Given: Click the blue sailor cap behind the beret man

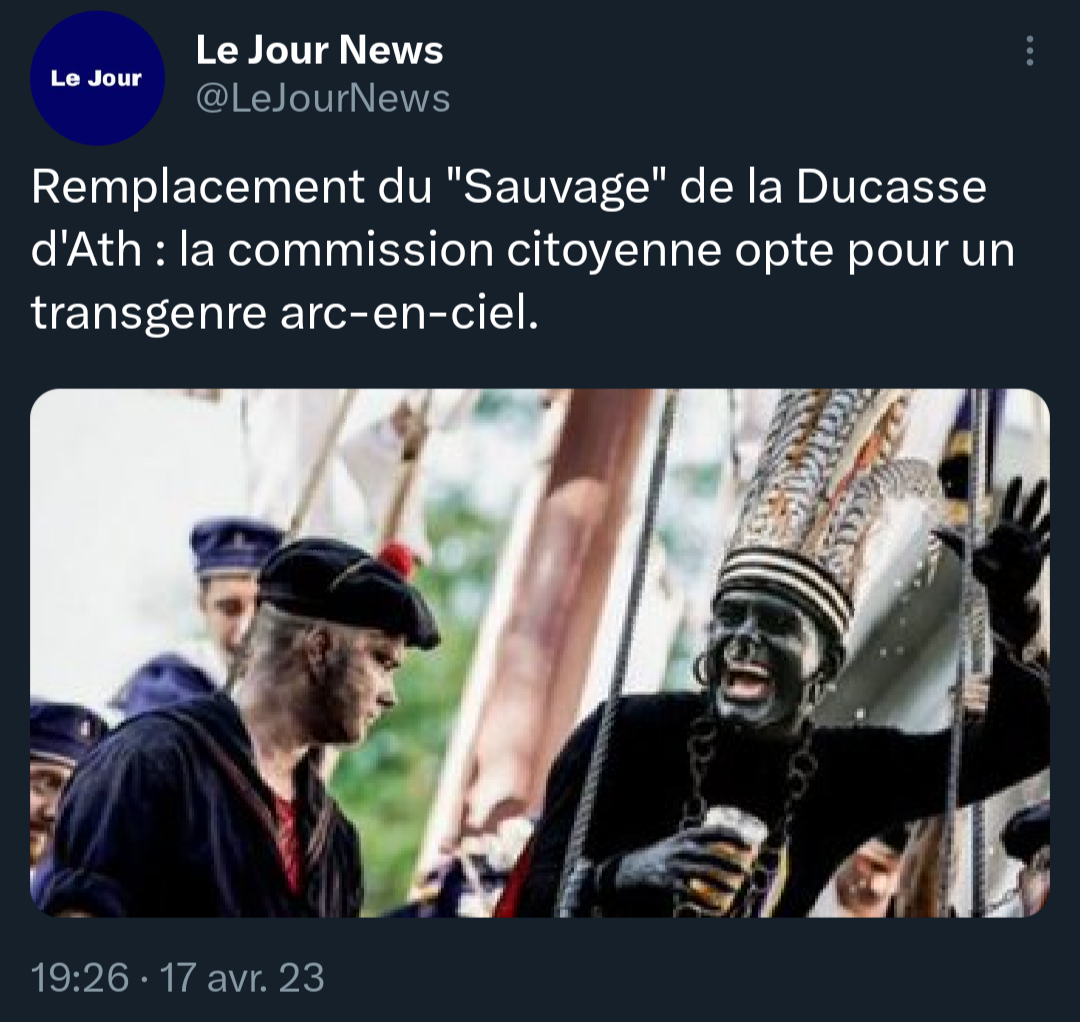Looking at the screenshot, I should point(234,545).
